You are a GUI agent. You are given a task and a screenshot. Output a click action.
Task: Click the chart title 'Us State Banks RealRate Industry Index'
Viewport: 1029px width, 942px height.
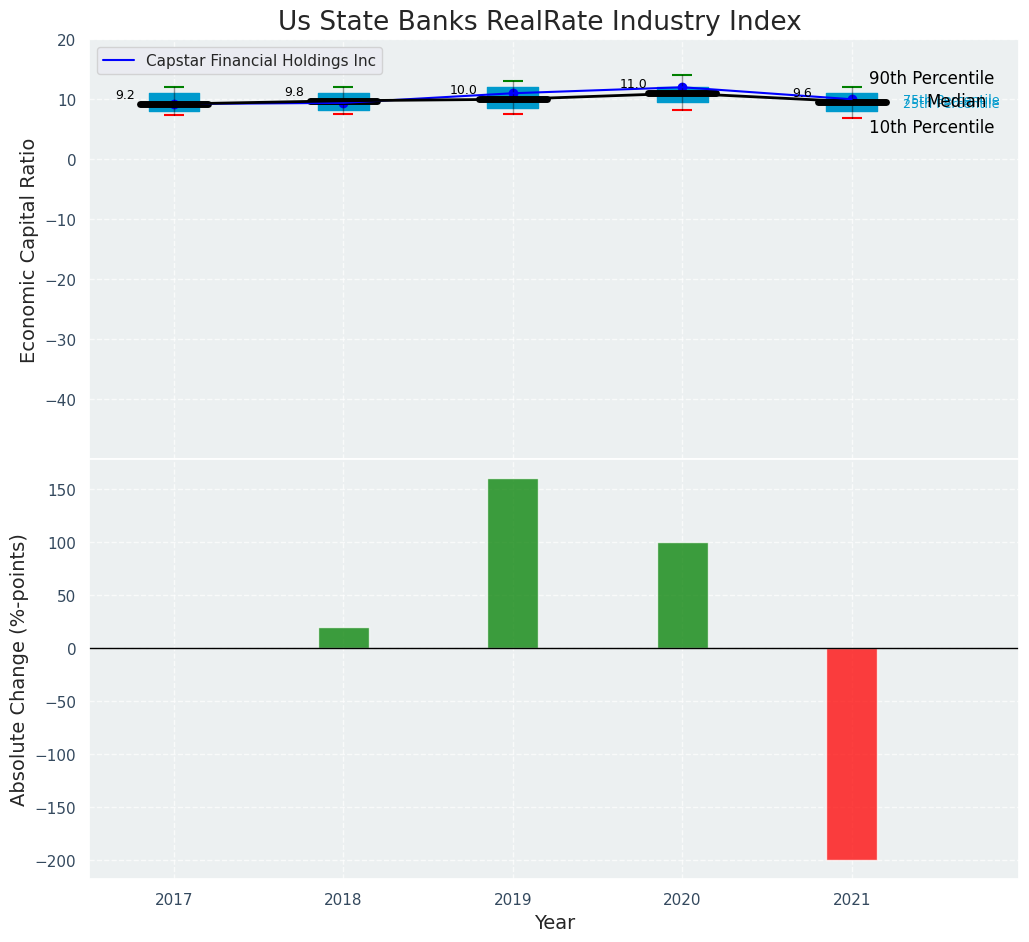click(539, 22)
